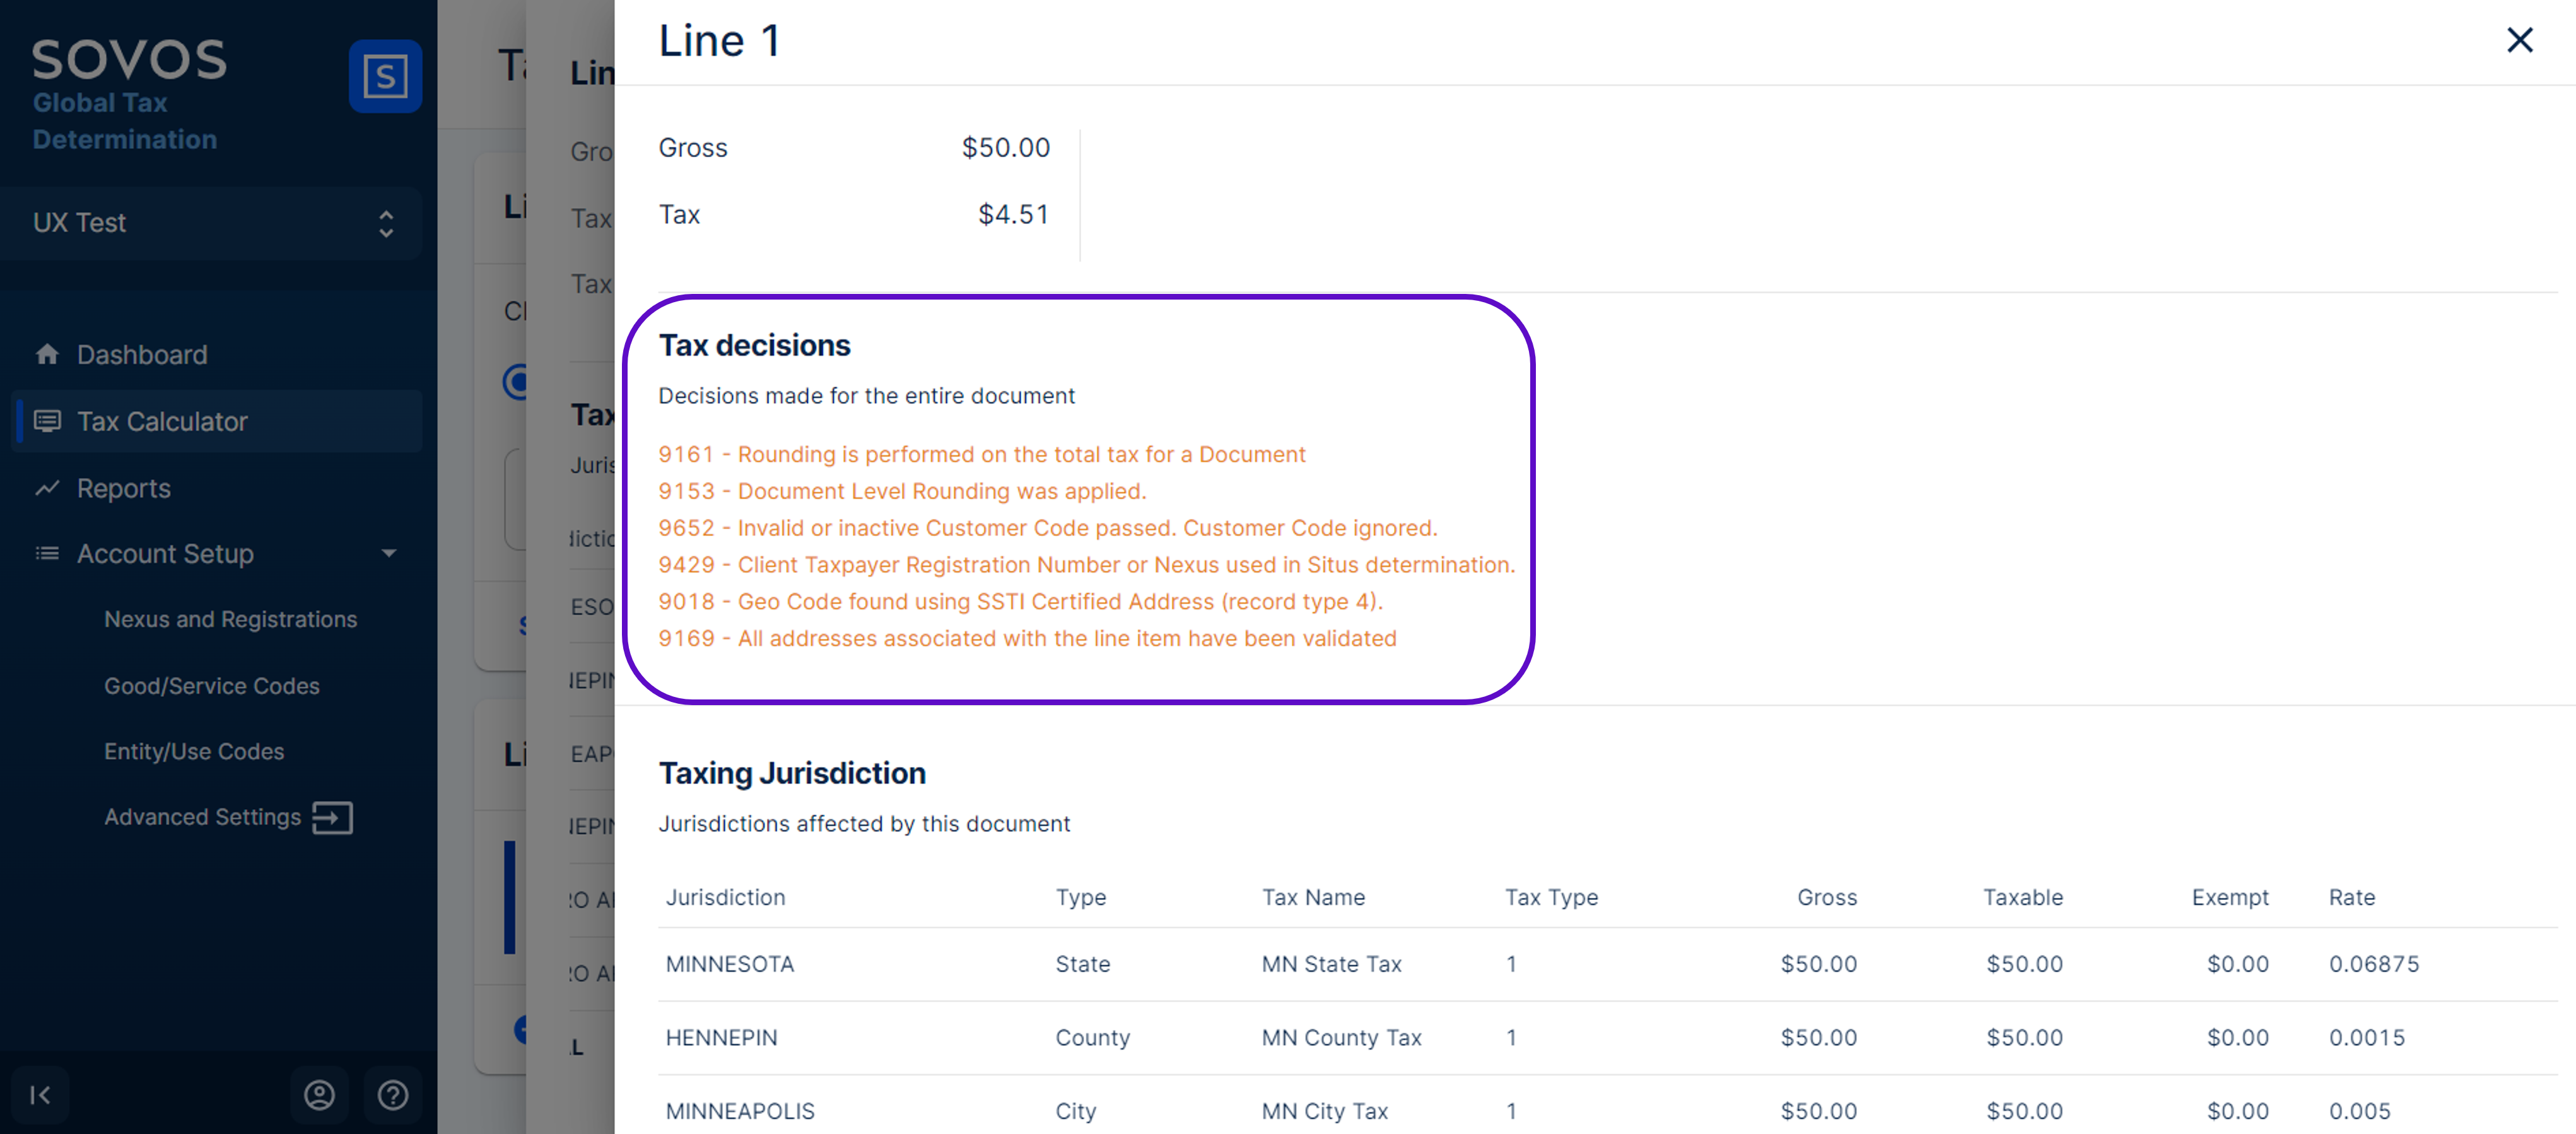Click the Sovos S logo icon
Image resolution: width=2576 pixels, height=1134 pixels.
385,76
